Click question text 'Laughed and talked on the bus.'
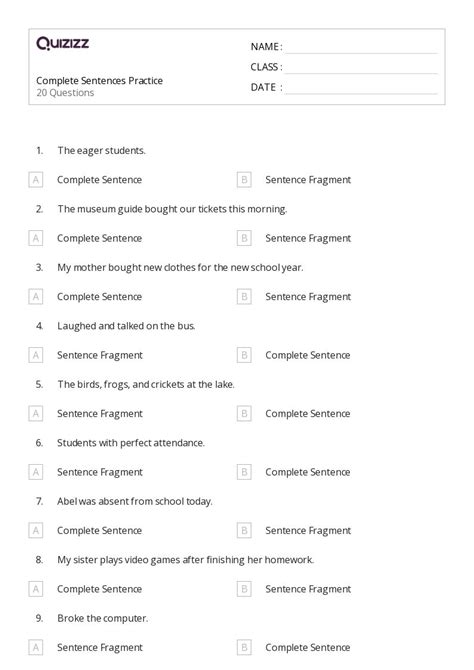The image size is (474, 670). click(x=127, y=326)
